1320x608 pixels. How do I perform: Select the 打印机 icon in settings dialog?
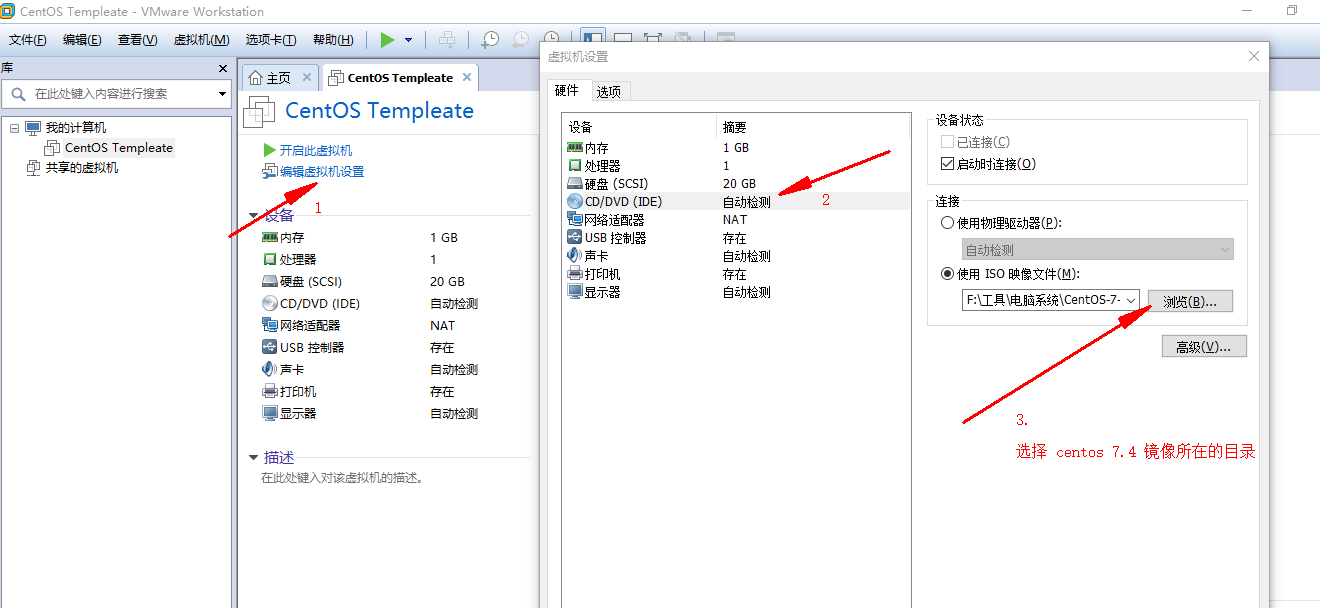click(574, 273)
